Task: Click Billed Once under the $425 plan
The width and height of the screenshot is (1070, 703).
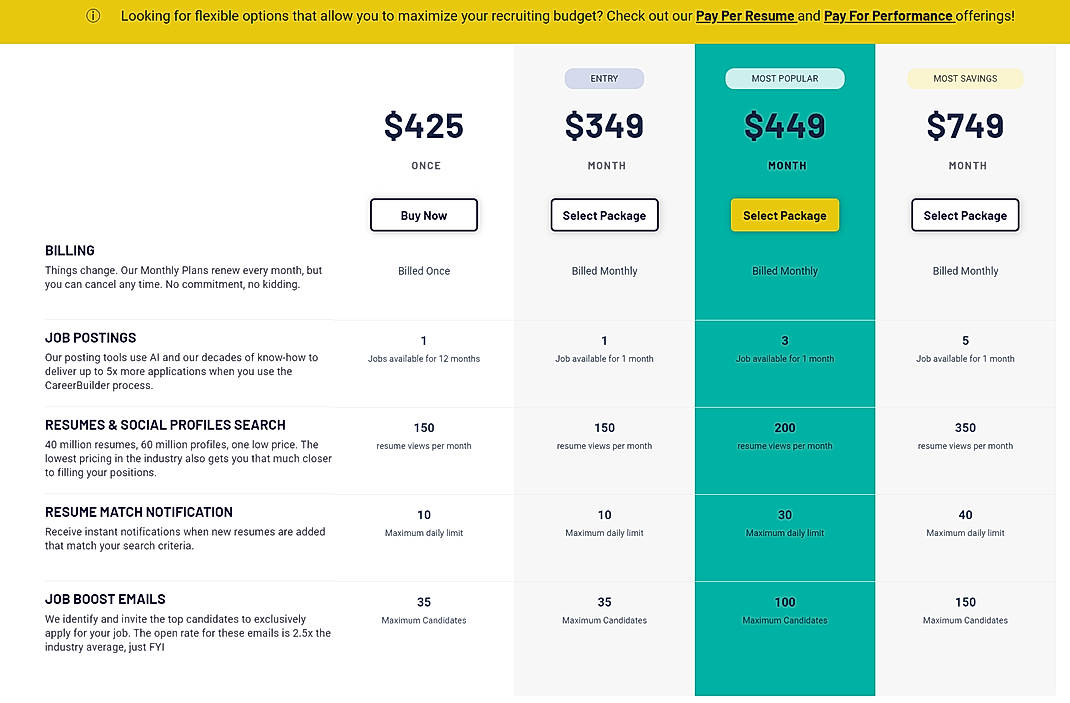Action: tap(423, 270)
